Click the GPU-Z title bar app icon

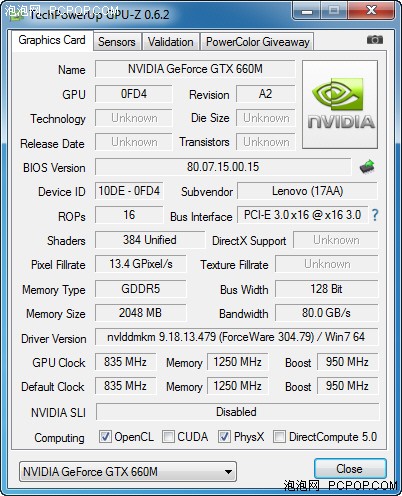coord(17,15)
